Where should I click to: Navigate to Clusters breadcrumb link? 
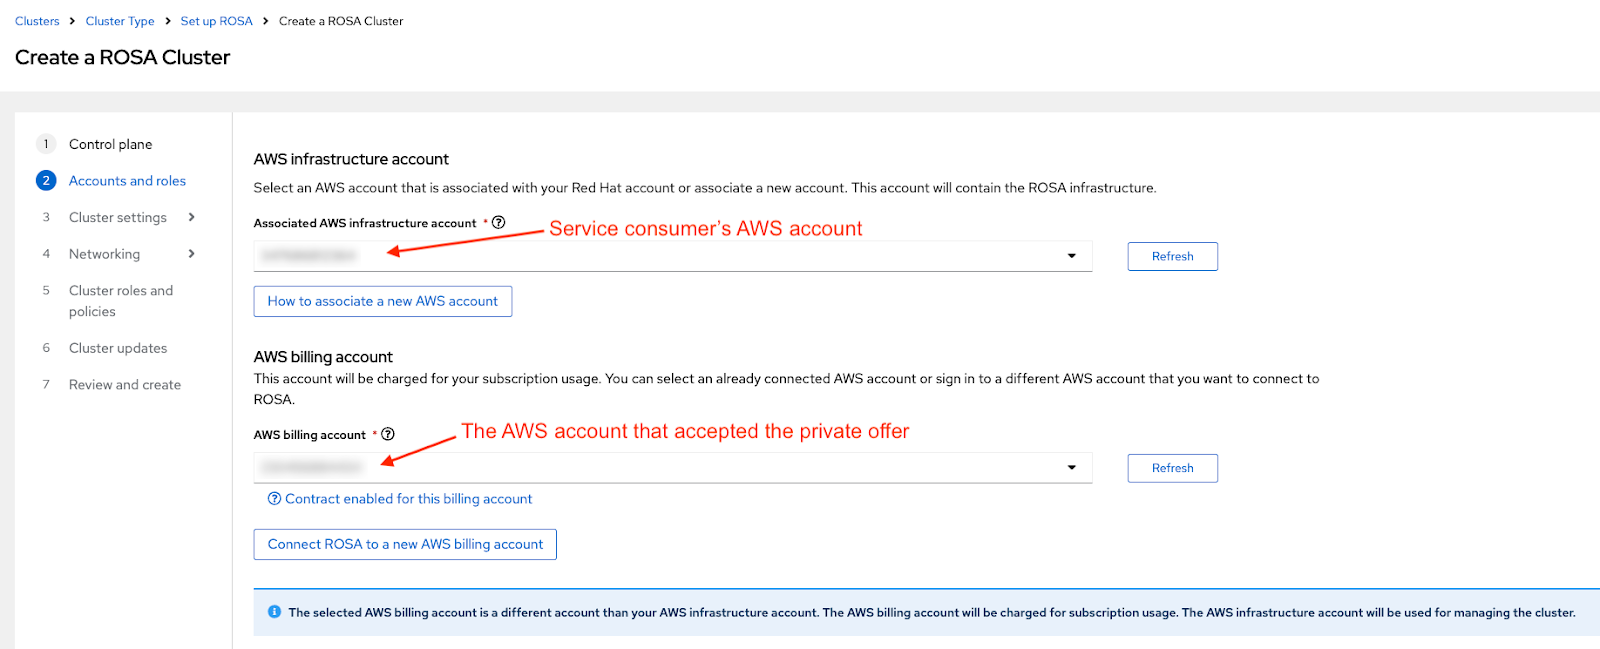pyautogui.click(x=37, y=21)
